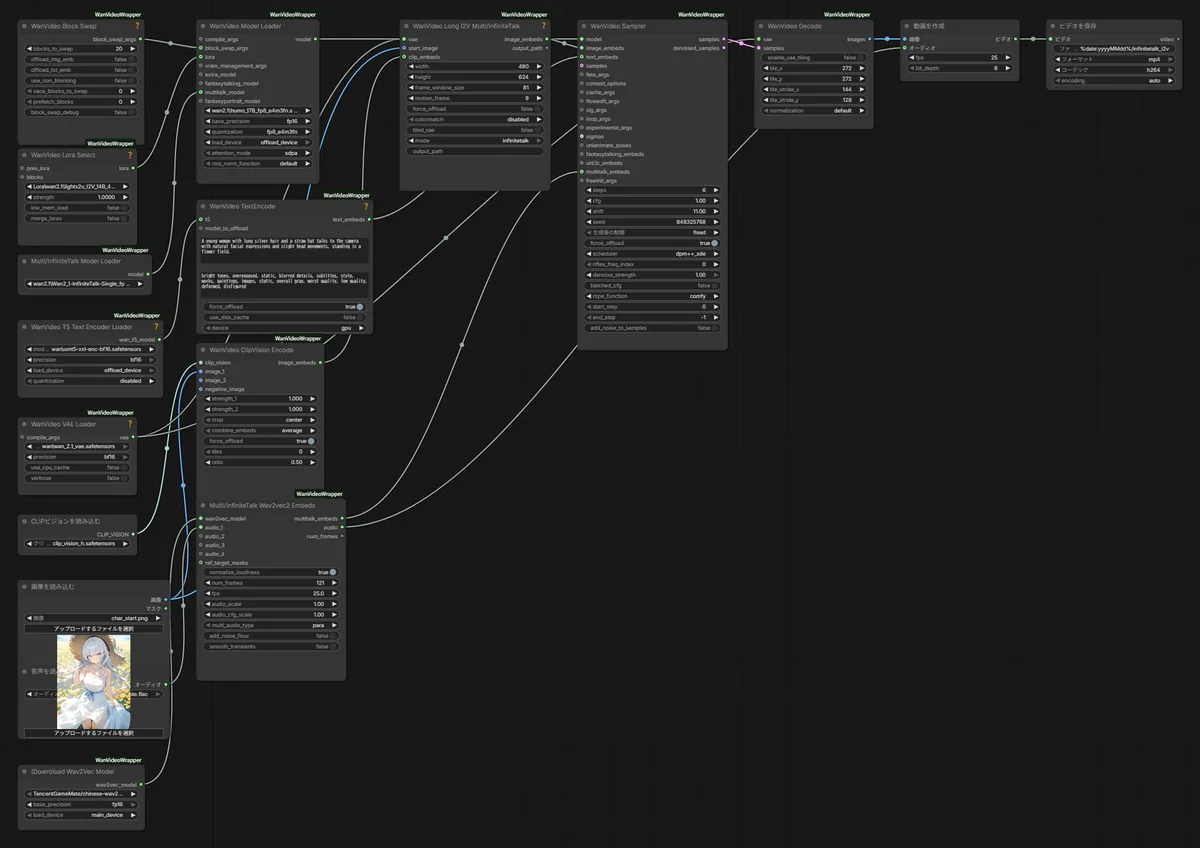Toggle batched_cfg in WanVideo Sampler
1200x848 pixels.
coord(651,285)
